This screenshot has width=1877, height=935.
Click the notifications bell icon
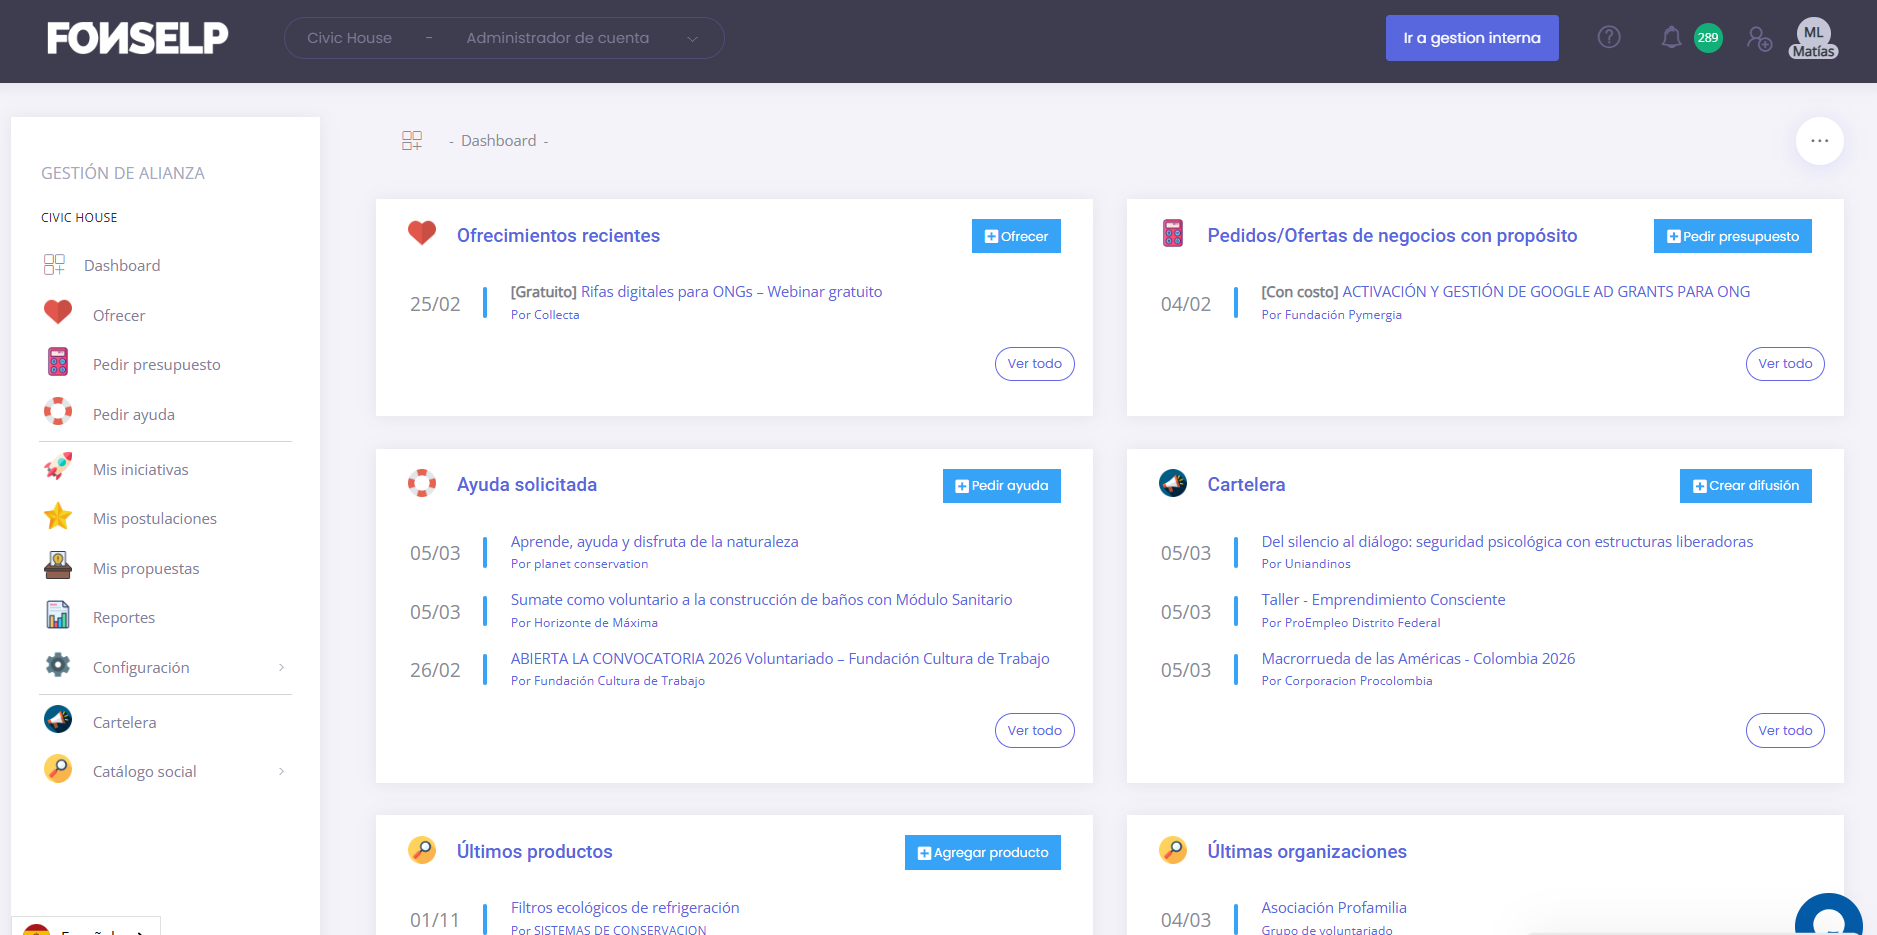(1671, 37)
